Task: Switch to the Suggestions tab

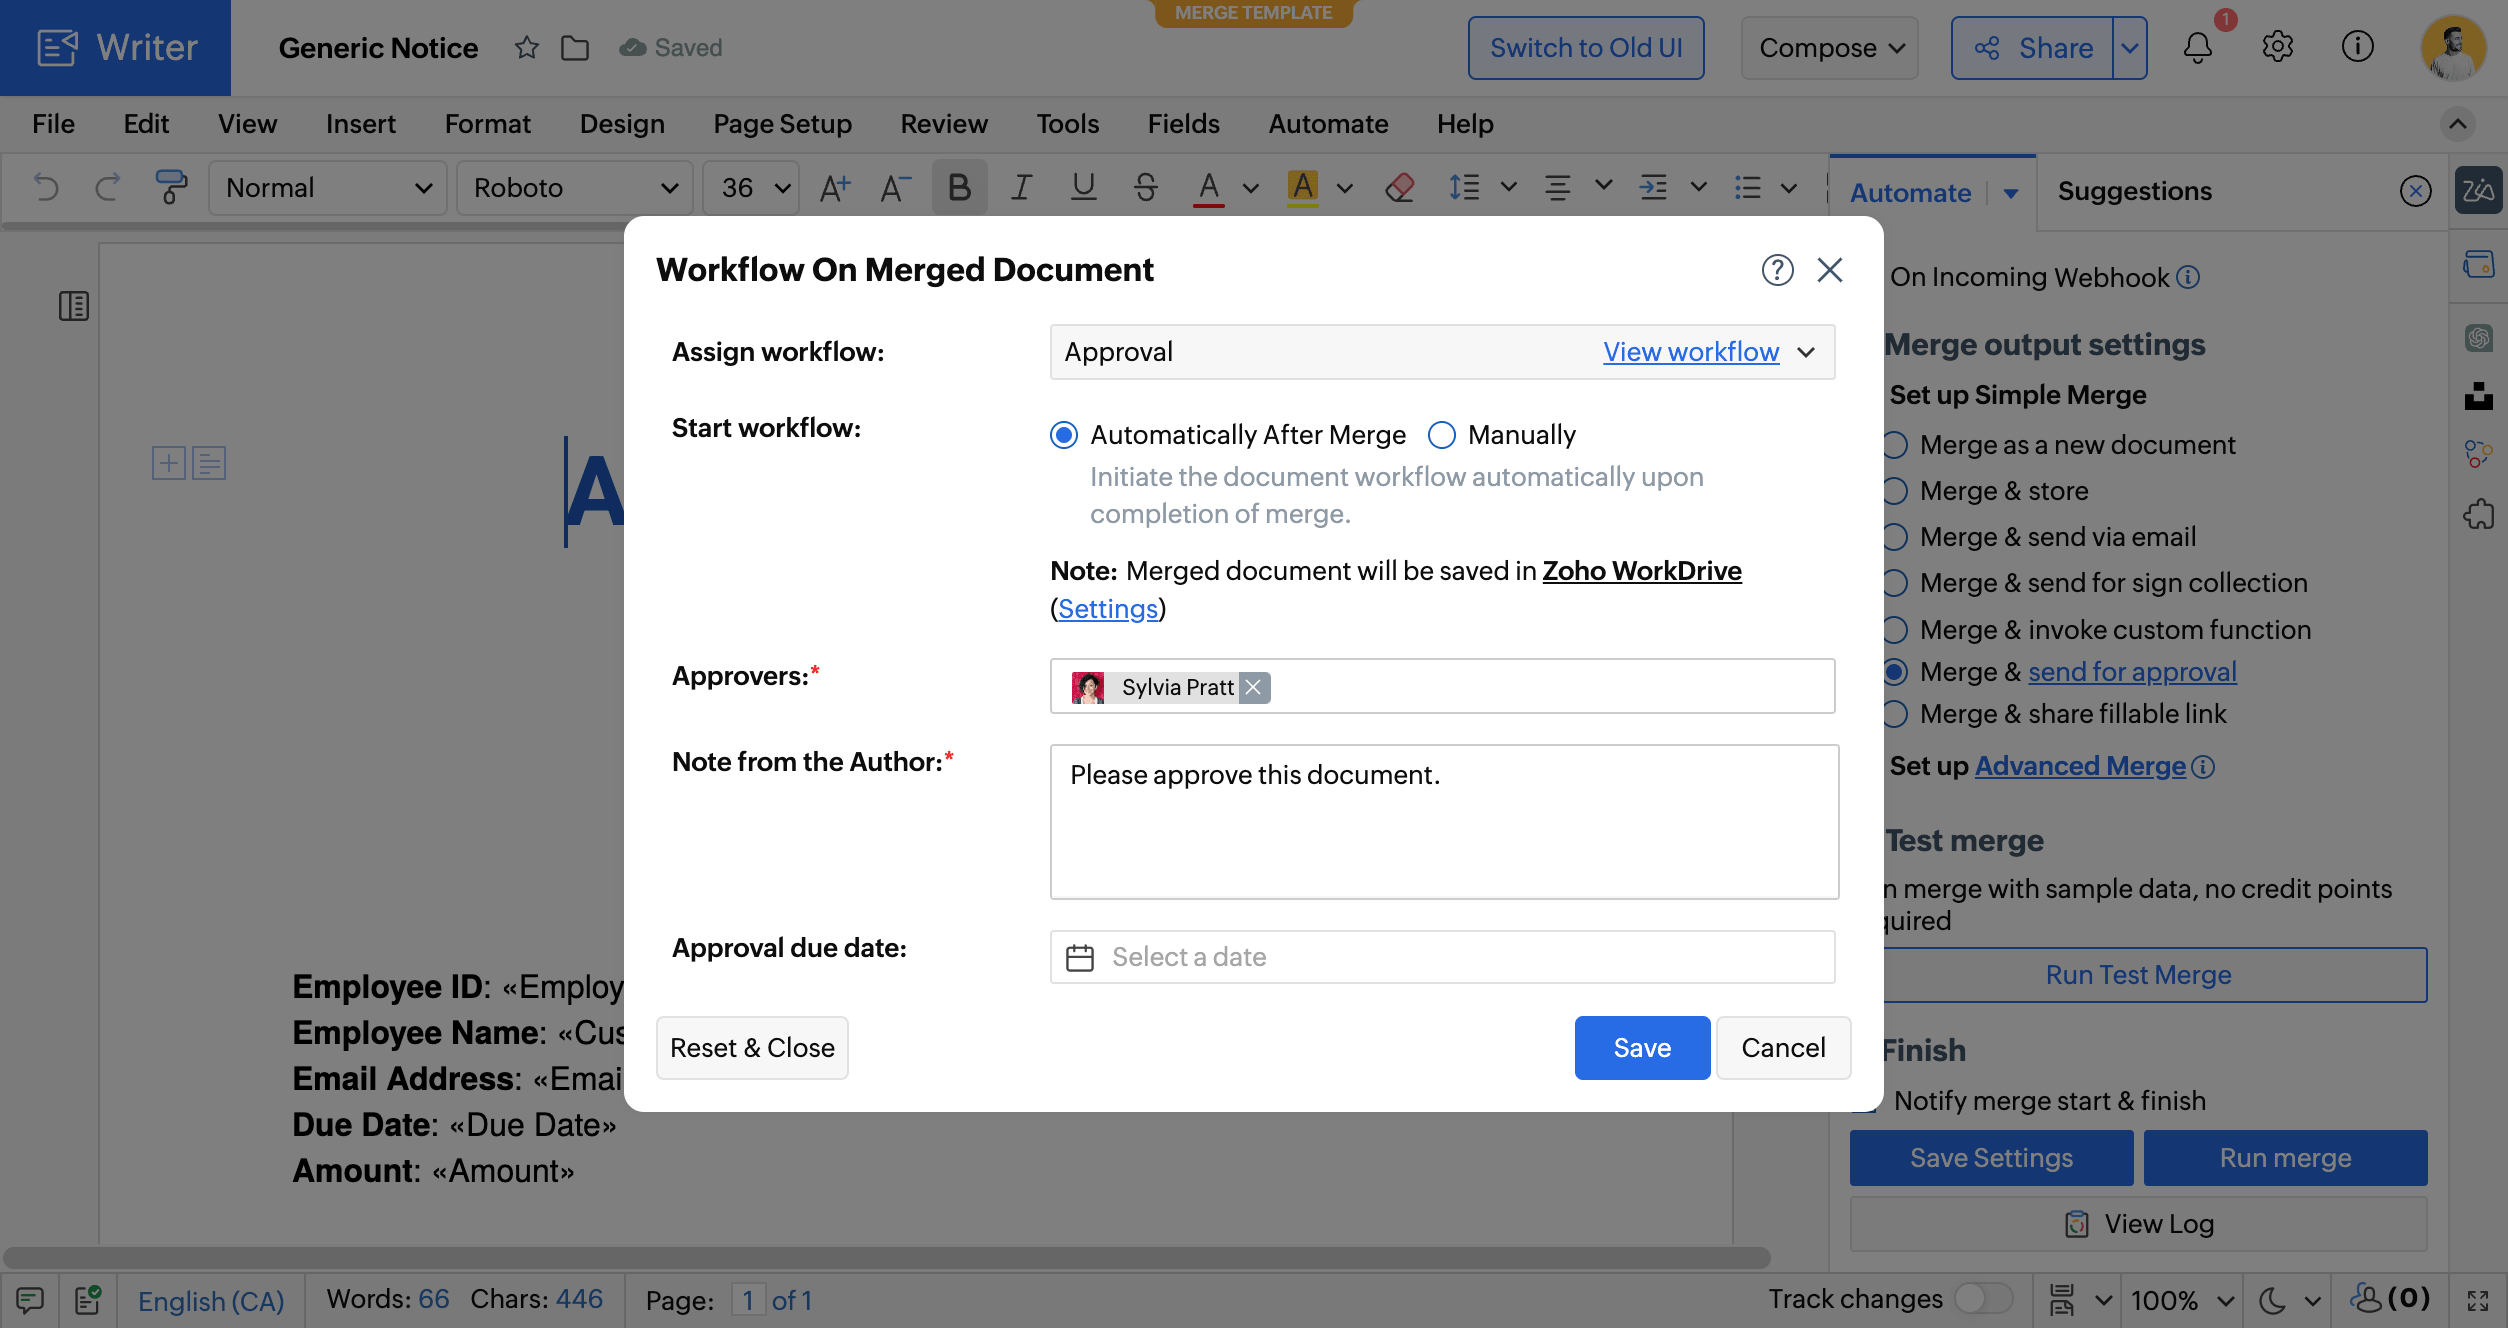Action: tap(2134, 191)
